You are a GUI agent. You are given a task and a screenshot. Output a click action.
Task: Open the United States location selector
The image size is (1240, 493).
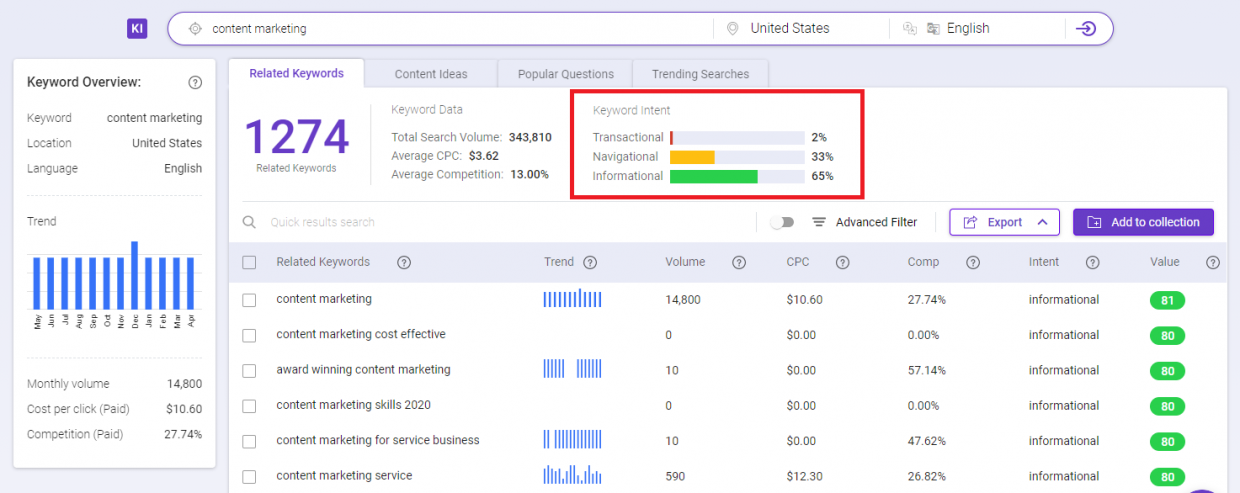click(x=790, y=29)
